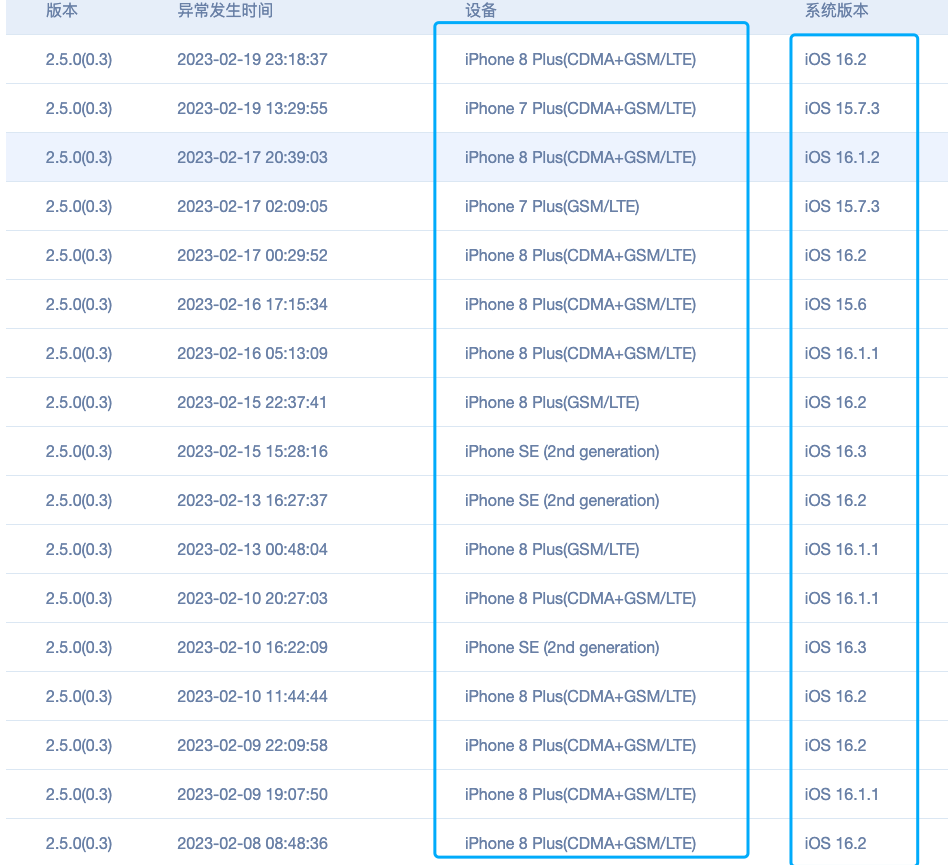Screen dimensions: 948x865
Task: Click iOS 16.2 in the 16:27:37 row
Action: point(835,500)
